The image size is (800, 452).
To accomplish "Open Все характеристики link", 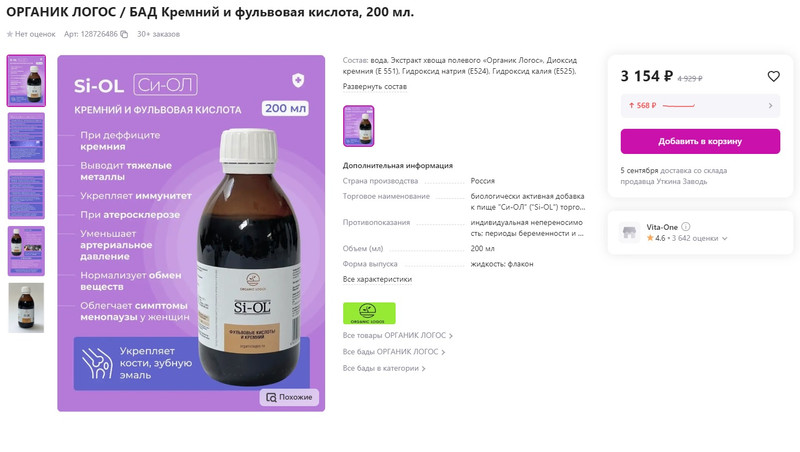I will tap(377, 279).
